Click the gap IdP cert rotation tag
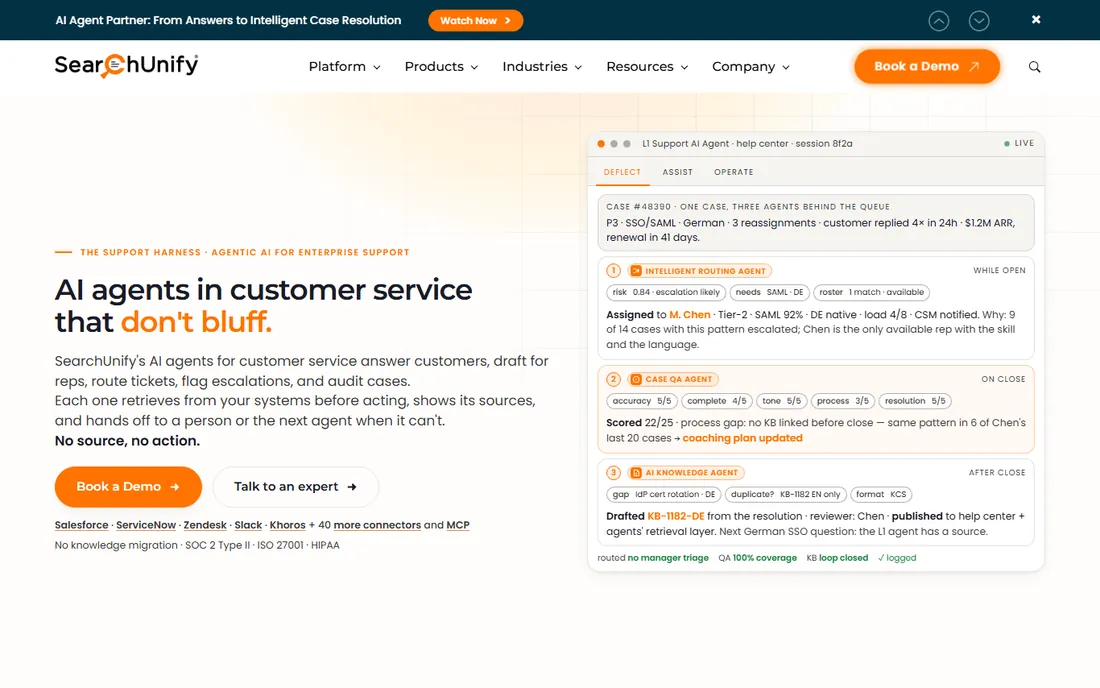The image size is (1100, 688). (664, 494)
